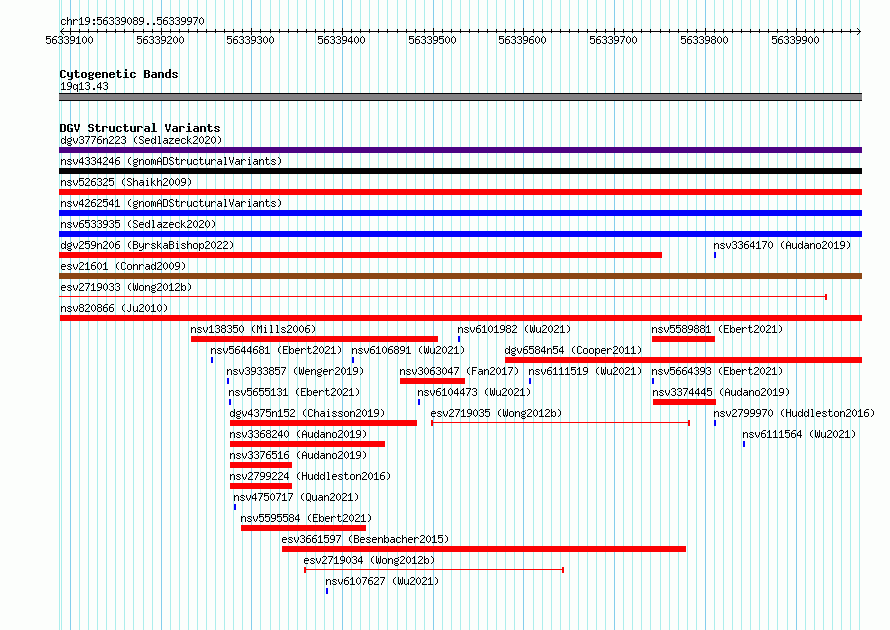Click nsv138350 (Mills2006) label
890x630 pixels.
coord(253,329)
